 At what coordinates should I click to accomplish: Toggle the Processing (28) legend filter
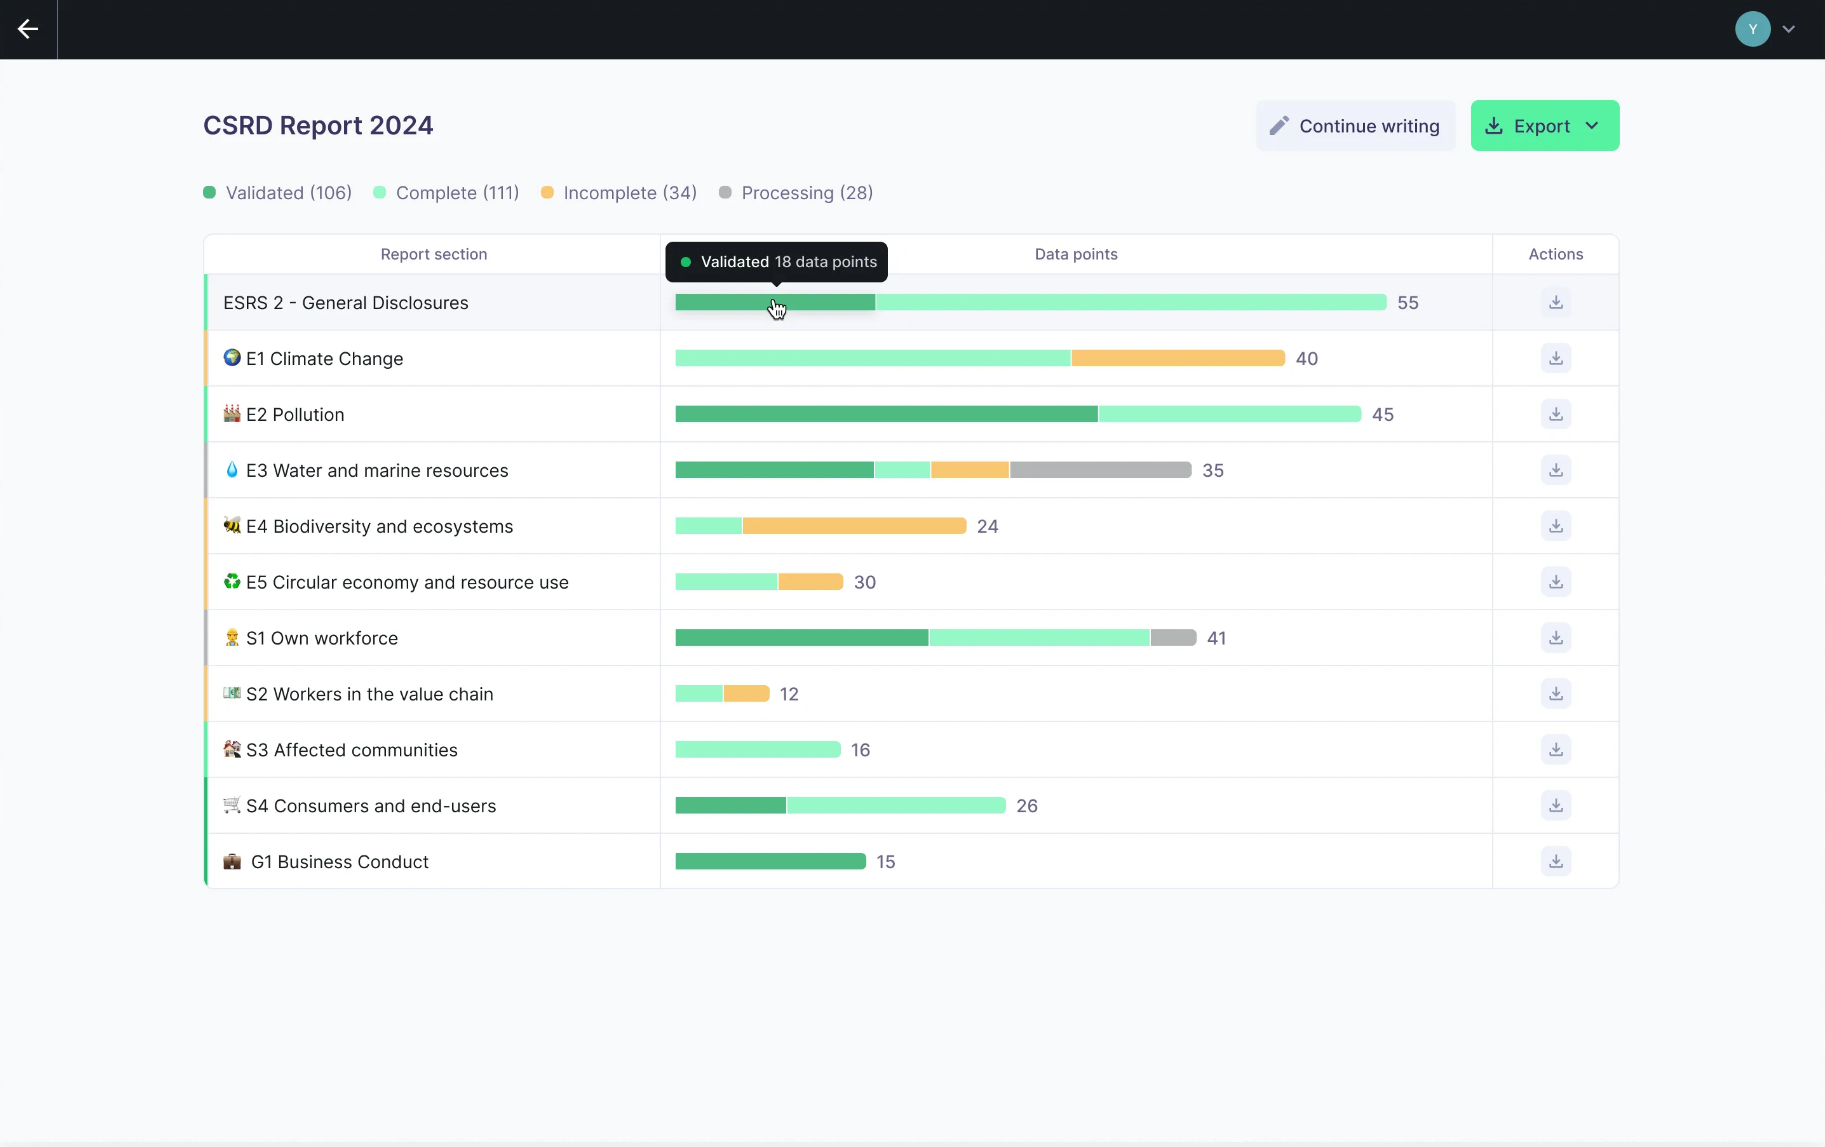point(796,193)
